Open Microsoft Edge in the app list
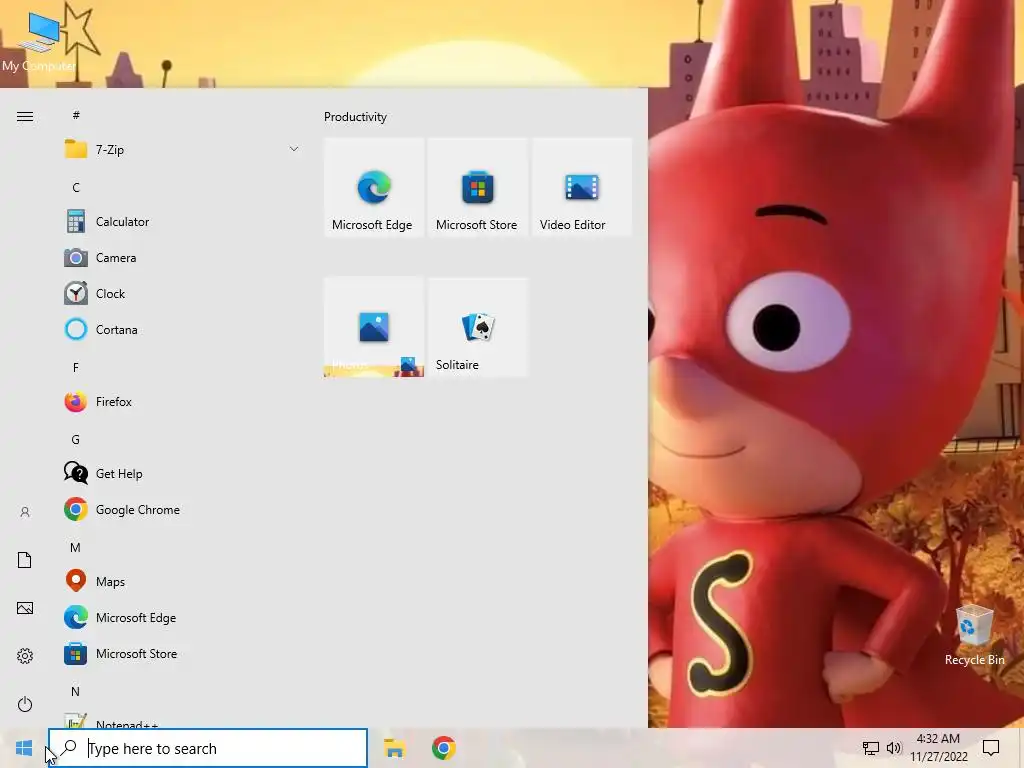The height and width of the screenshot is (768, 1024). 182,617
